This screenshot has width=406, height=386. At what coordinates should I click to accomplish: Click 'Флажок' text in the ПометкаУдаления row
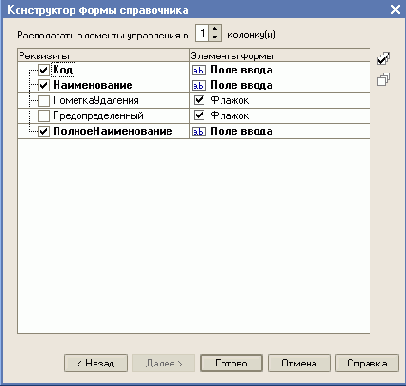coord(230,100)
